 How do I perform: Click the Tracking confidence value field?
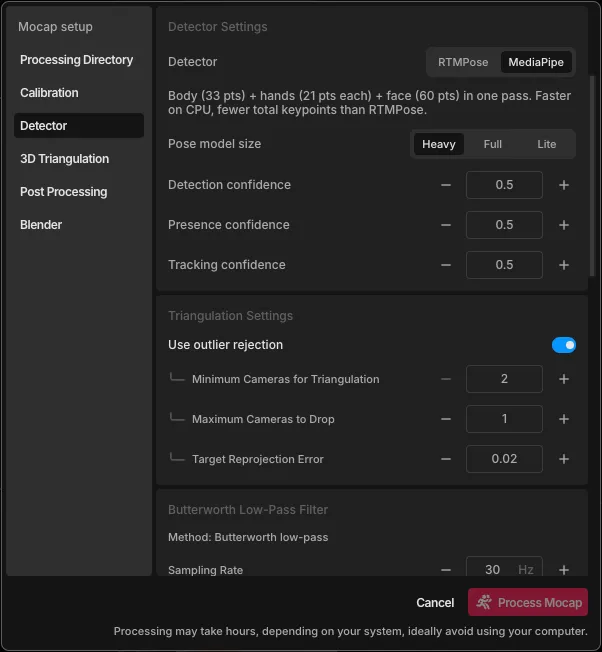(x=504, y=265)
